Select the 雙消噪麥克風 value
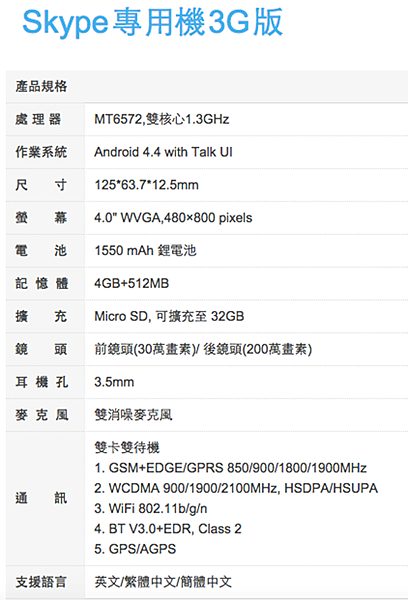 (x=133, y=415)
